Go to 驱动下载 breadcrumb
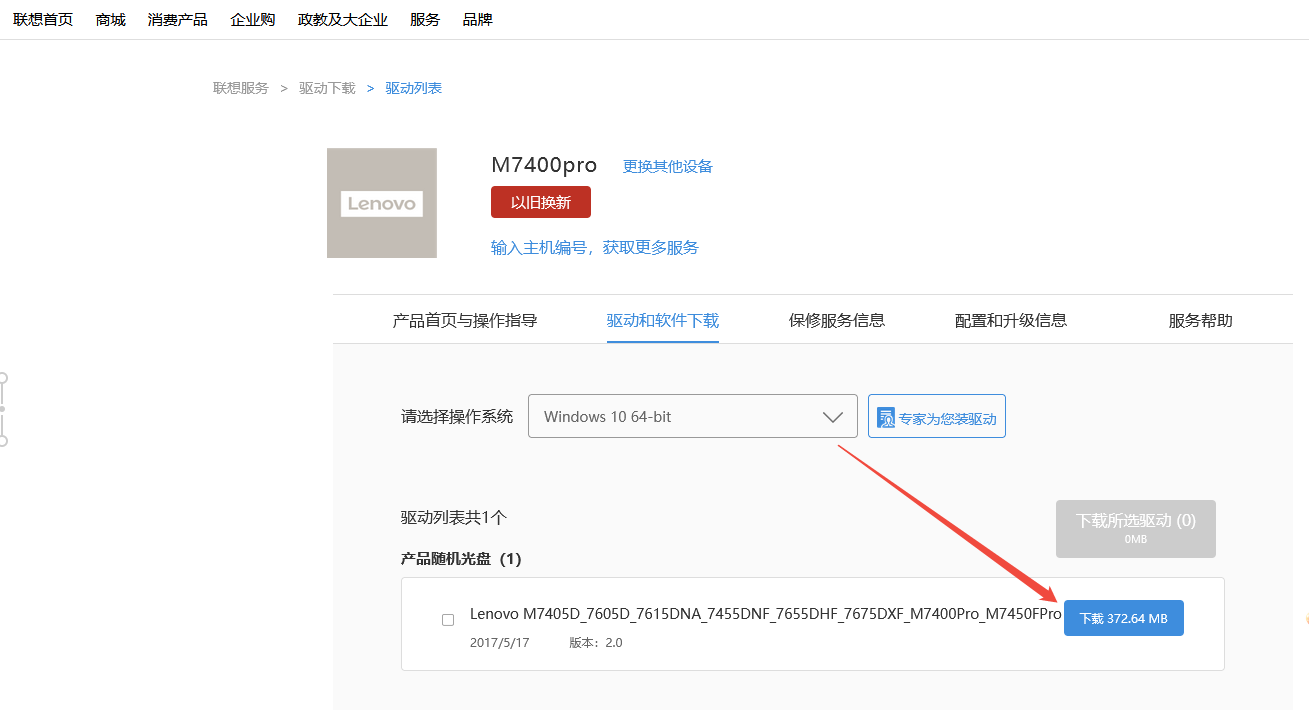Viewport: 1309px width, 710px height. coord(327,88)
